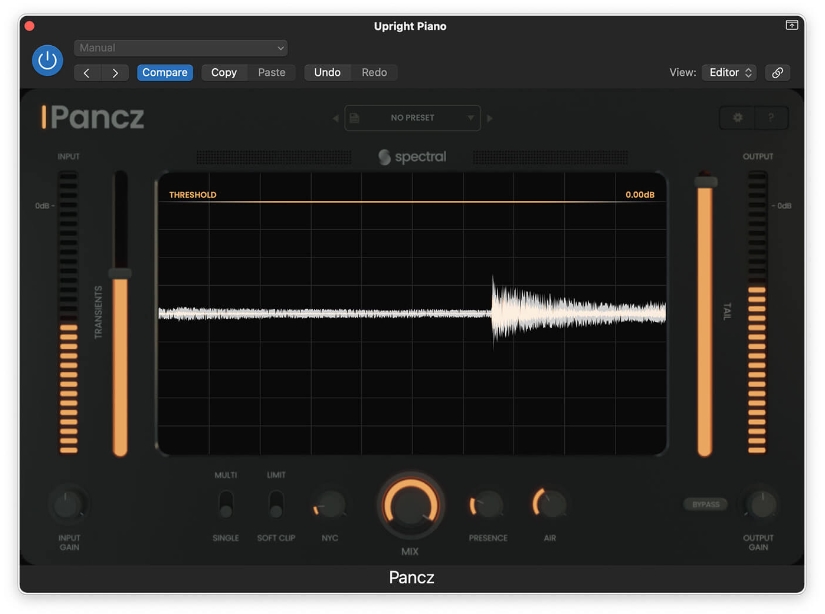Click the Tail slider handle
Screen dimensions: 825x614
(x=705, y=182)
